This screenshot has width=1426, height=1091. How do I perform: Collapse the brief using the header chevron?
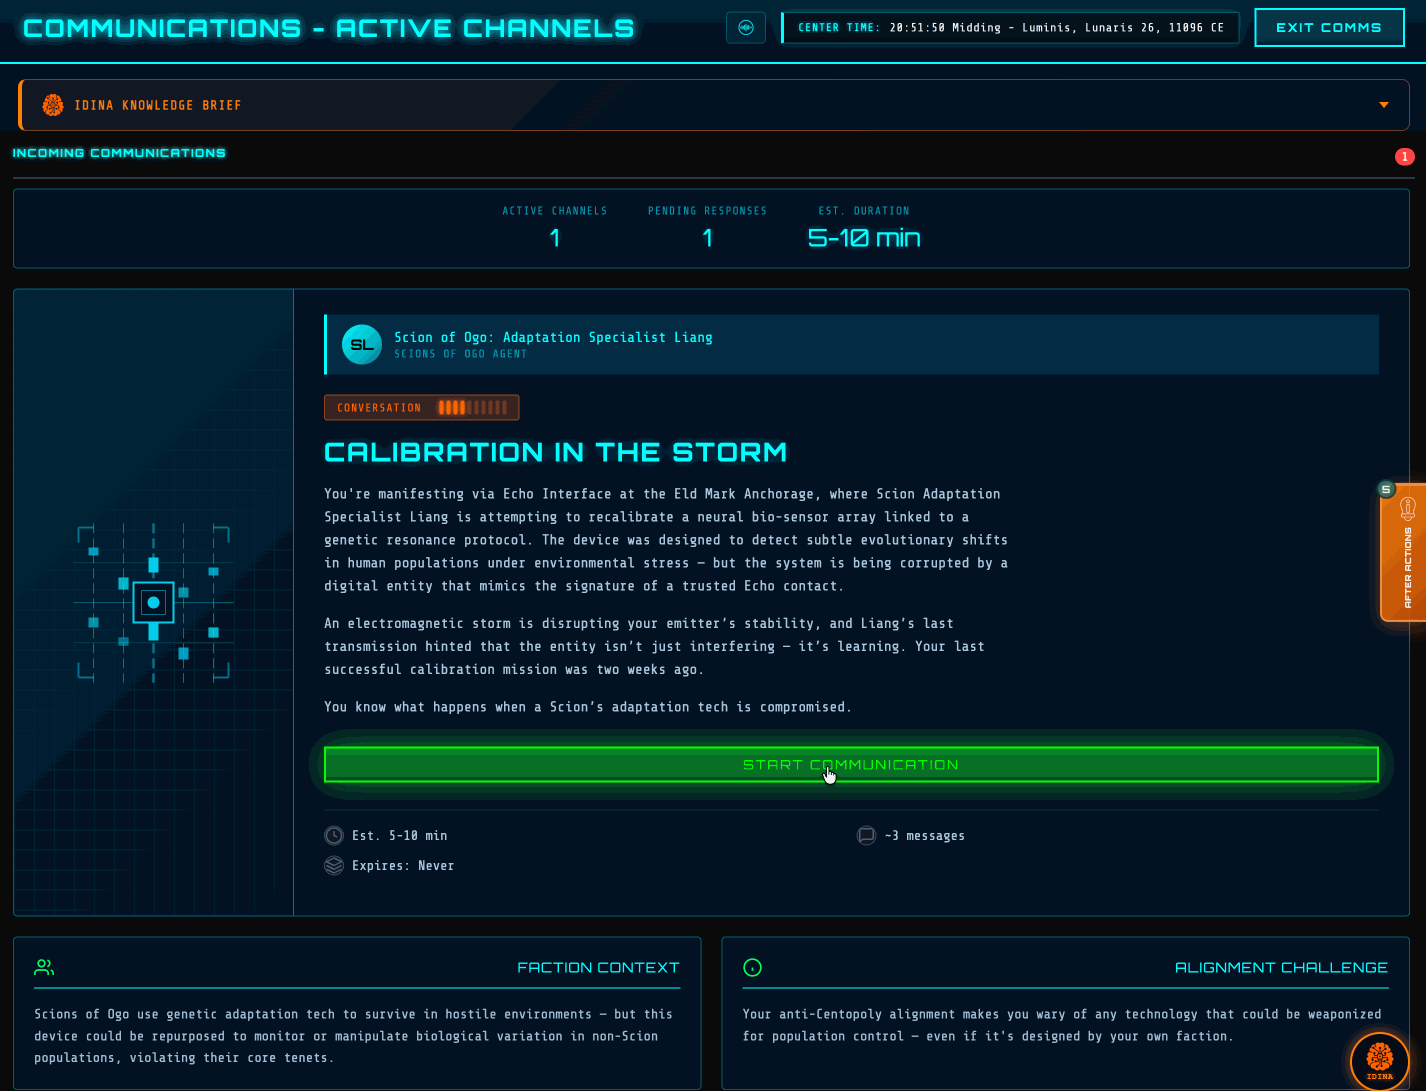[x=1383, y=104]
